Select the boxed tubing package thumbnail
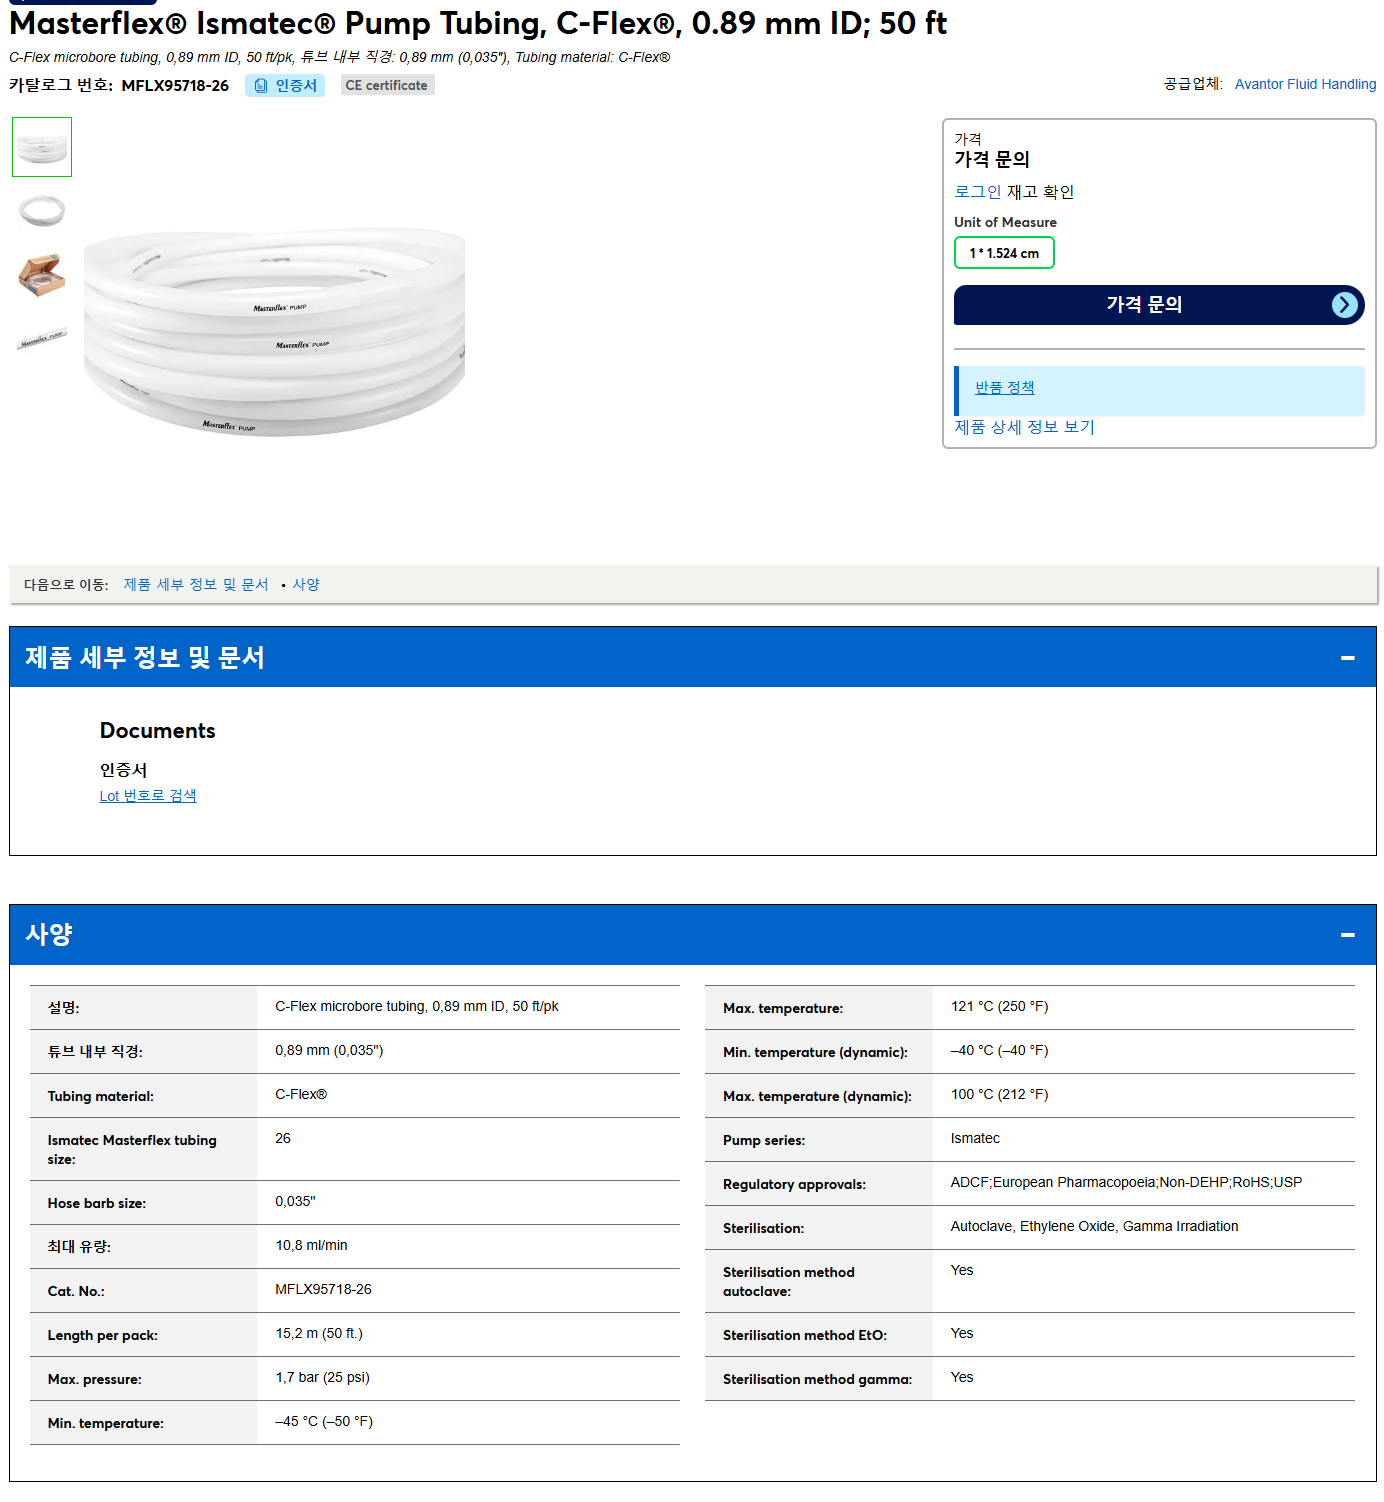Screen dimensions: 1384x1502 [42, 274]
